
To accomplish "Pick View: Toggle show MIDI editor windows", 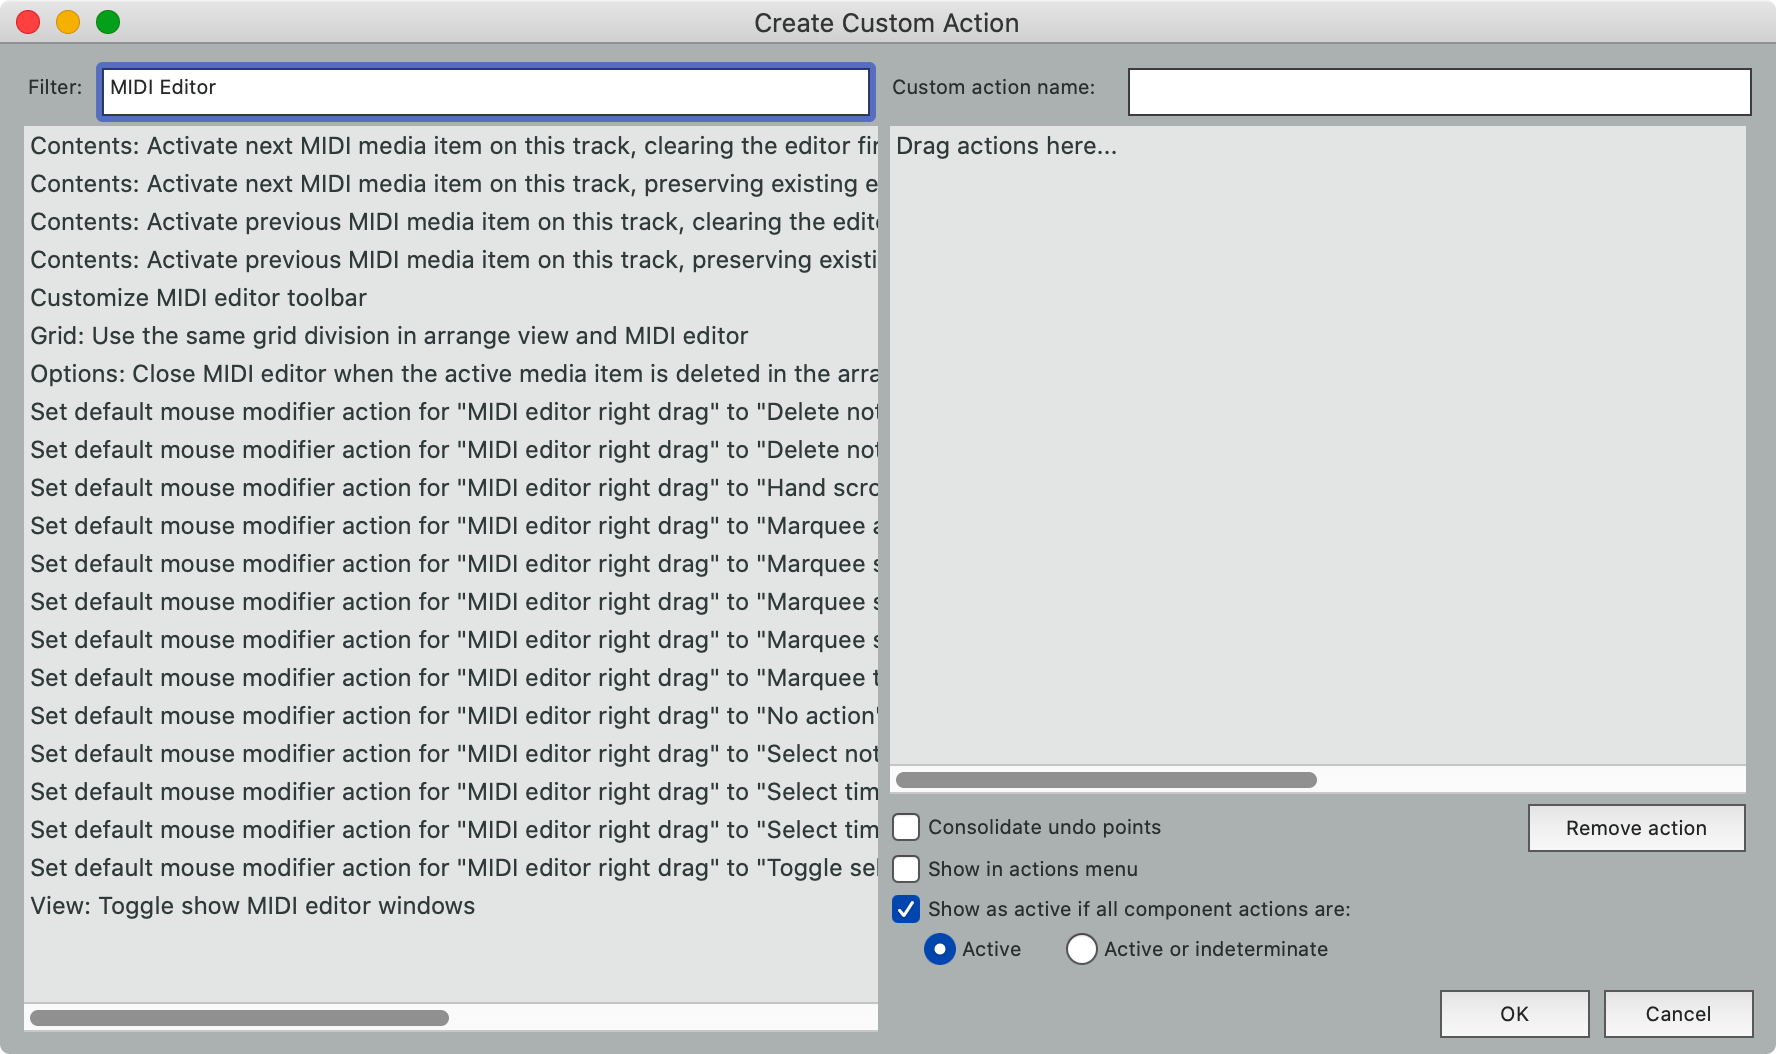I will [253, 906].
